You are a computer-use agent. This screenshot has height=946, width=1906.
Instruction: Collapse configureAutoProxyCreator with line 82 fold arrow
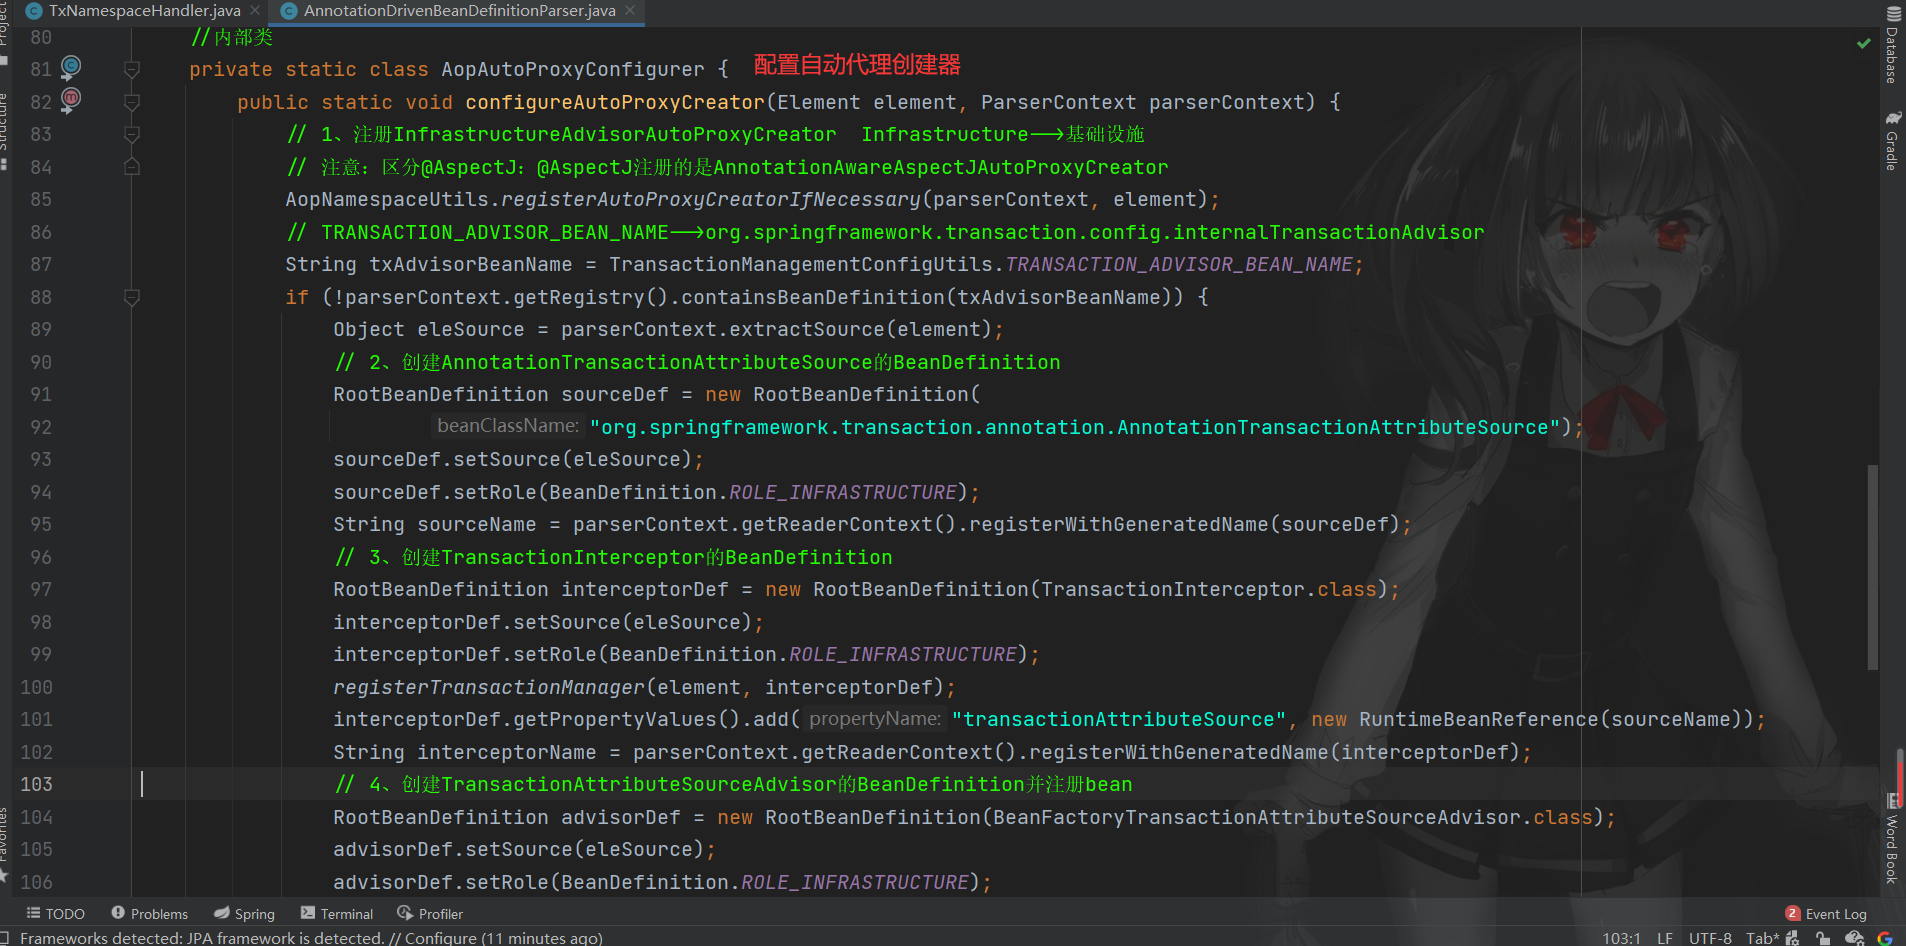[x=131, y=101]
